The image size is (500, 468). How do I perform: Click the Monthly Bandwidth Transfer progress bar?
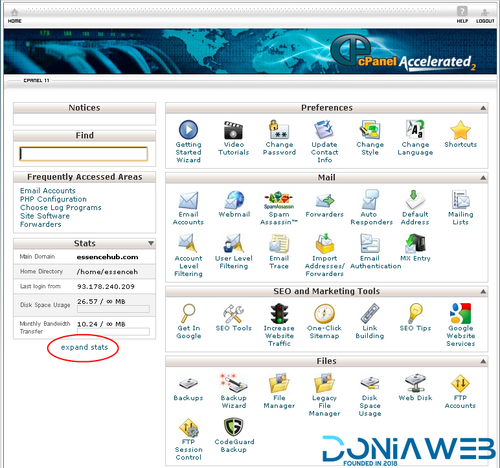pyautogui.click(x=113, y=332)
